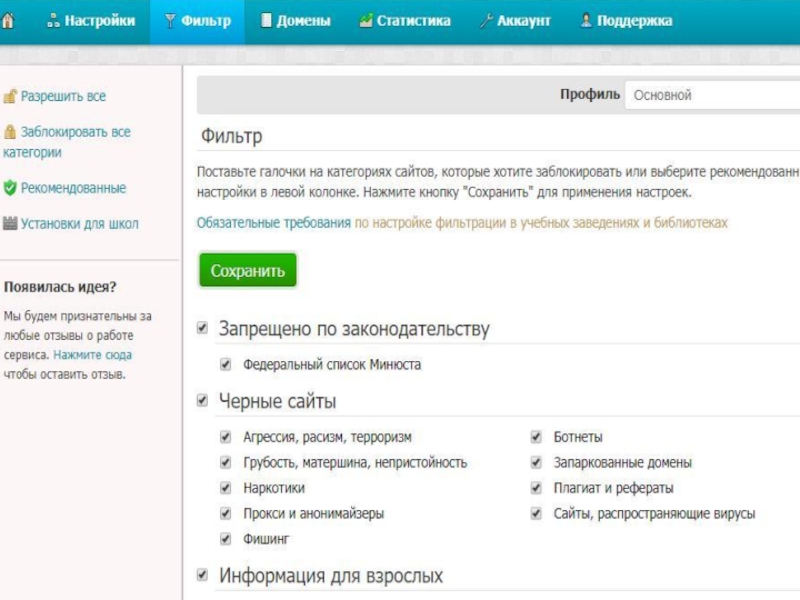Open the Обязательные требования link
Screen dimensions: 800x600
coord(274,223)
